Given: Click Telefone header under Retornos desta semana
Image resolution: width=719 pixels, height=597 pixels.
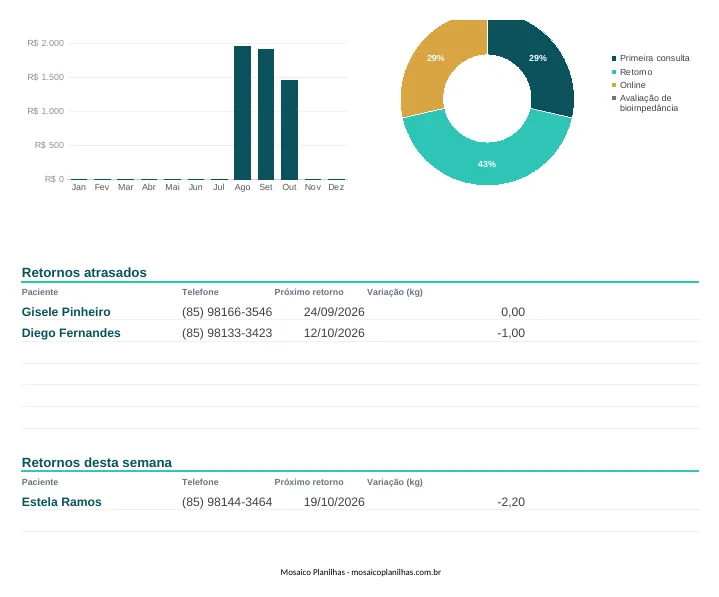Looking at the screenshot, I should (200, 482).
